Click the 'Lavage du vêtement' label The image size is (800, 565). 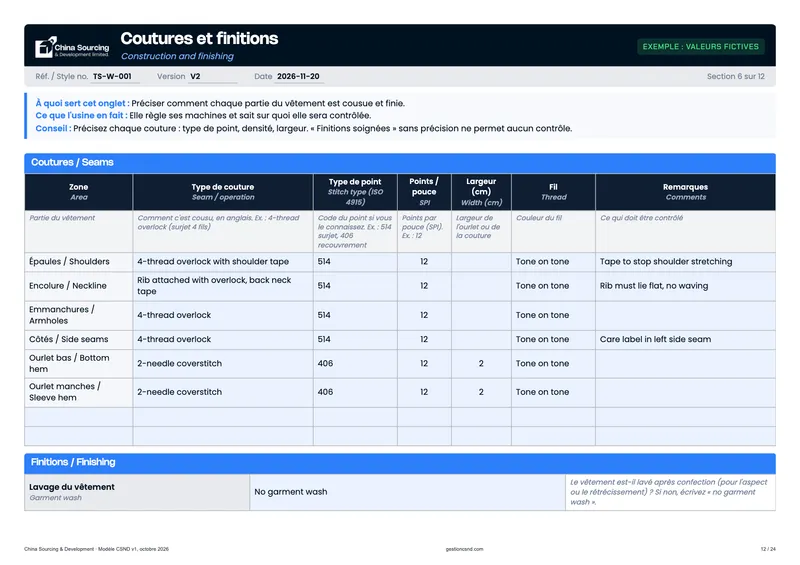click(x=72, y=487)
